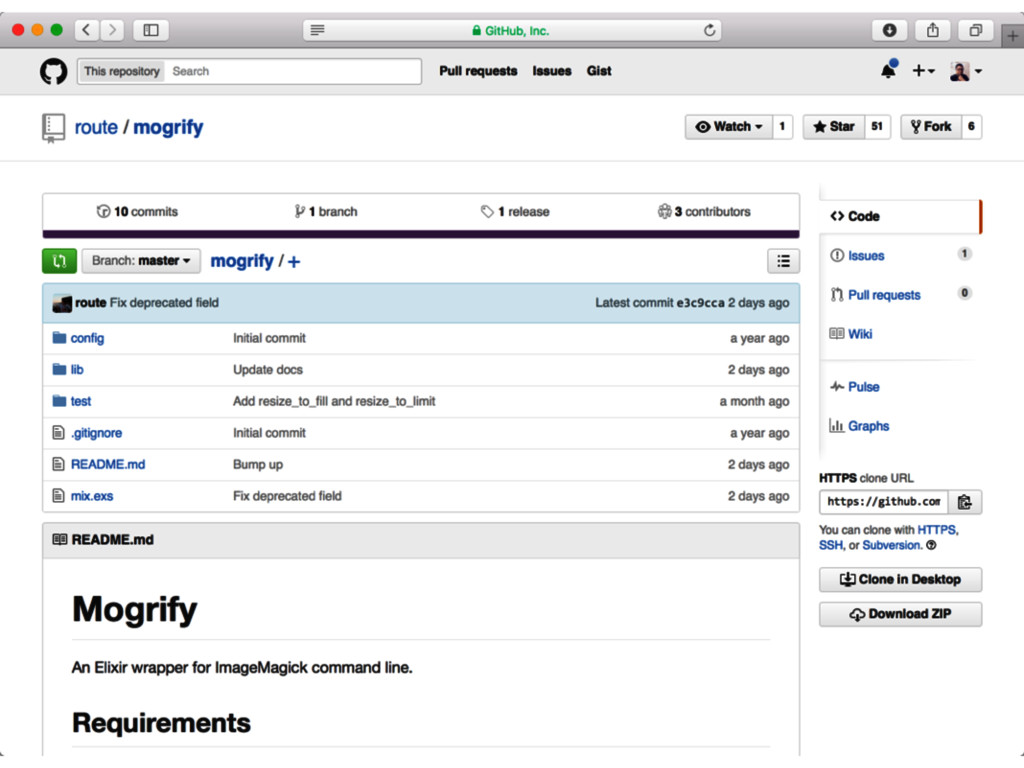Open the .gitignore file
This screenshot has width=1024, height=768.
click(96, 433)
